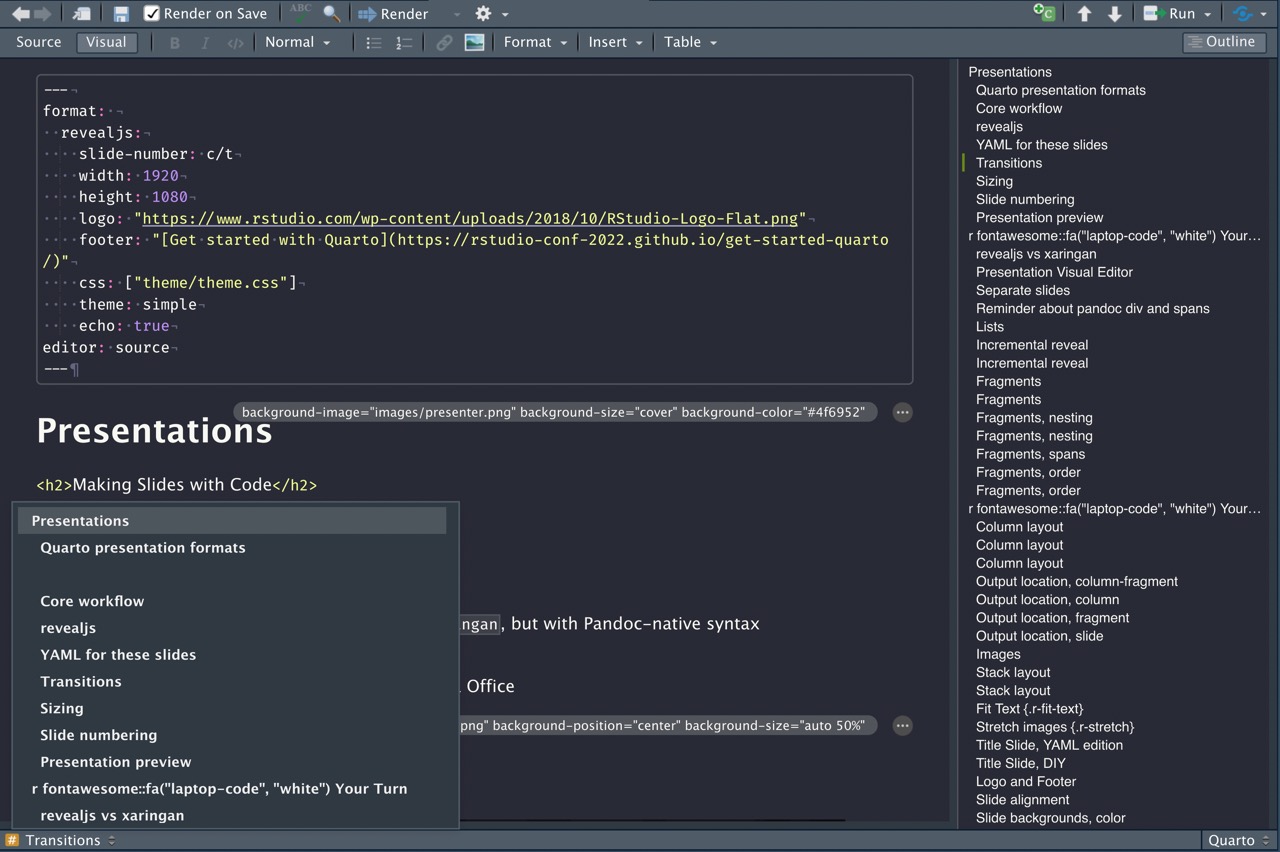The height and width of the screenshot is (852, 1280).
Task: Expand the Run dropdown arrow
Action: point(1208,14)
